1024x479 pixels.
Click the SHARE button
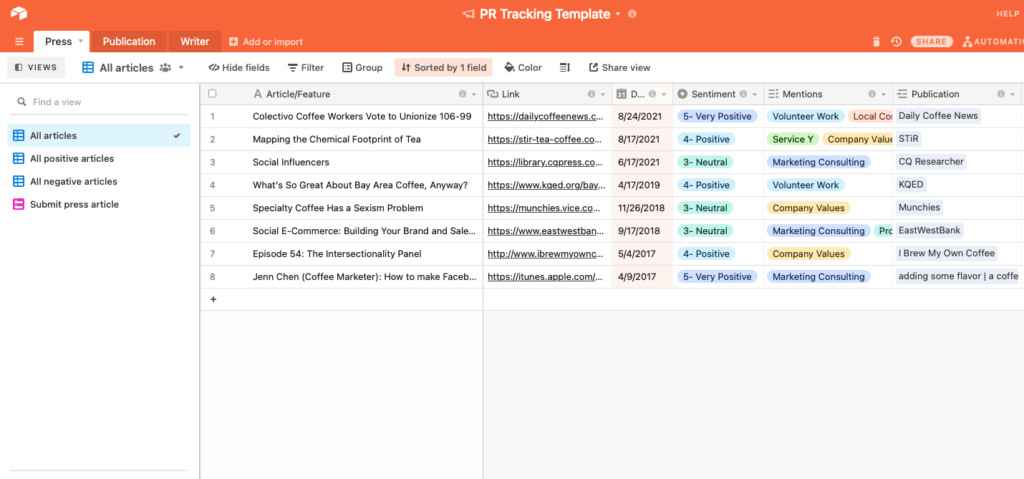(931, 41)
